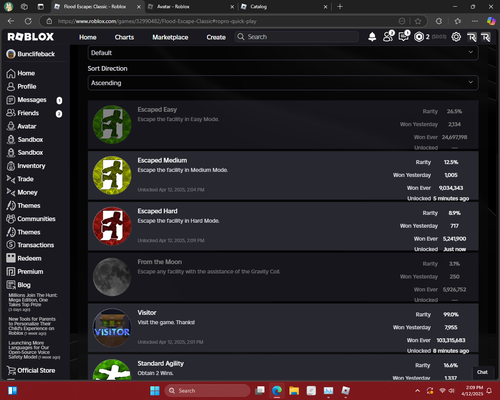Viewport: 500px width, 400px height.
Task: Open the Chat button
Action: coord(482,372)
